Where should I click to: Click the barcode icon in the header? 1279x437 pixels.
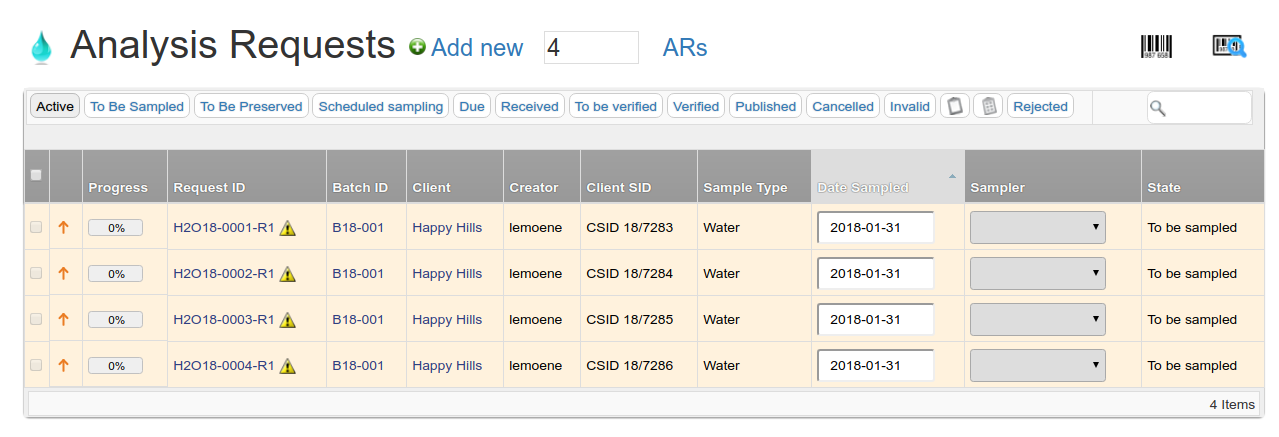coord(1156,47)
